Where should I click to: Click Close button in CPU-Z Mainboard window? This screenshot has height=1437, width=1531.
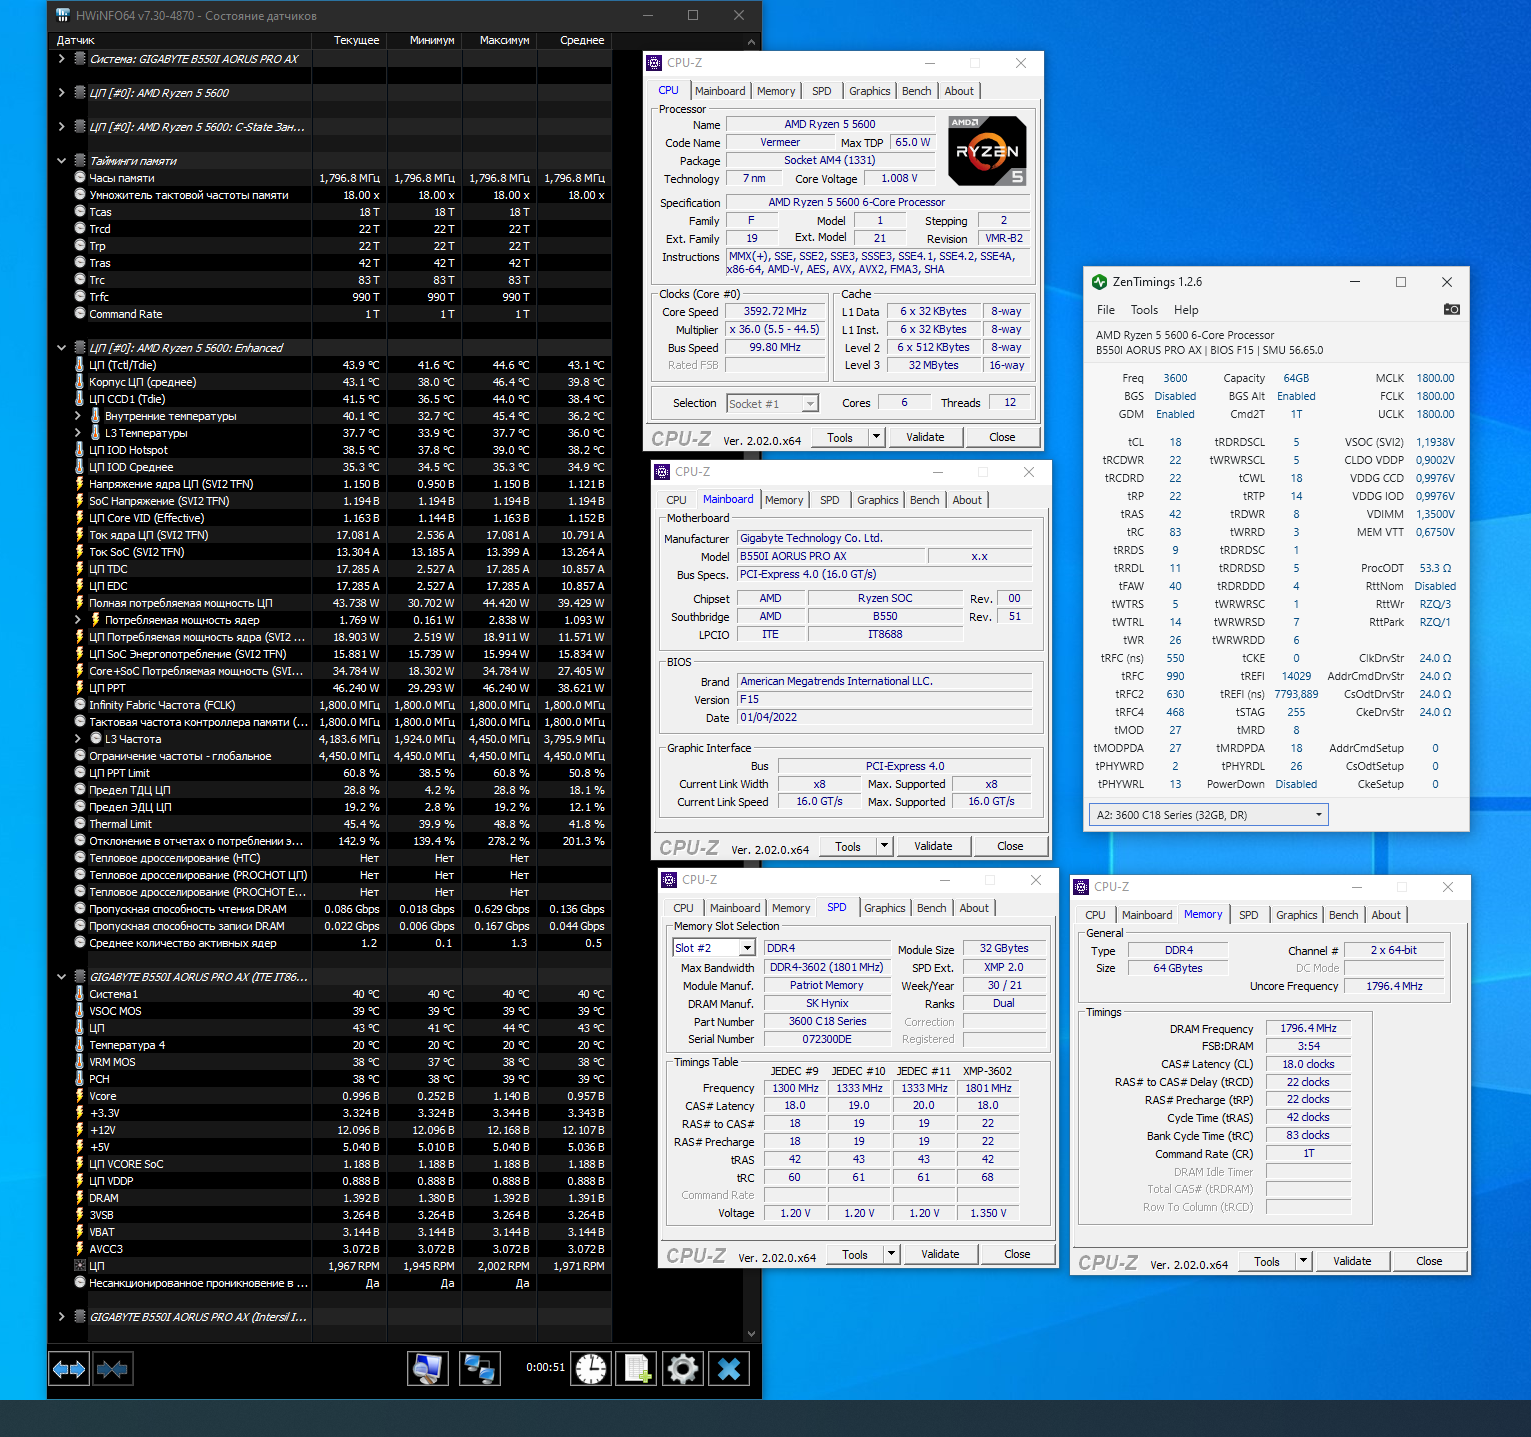click(x=1010, y=846)
